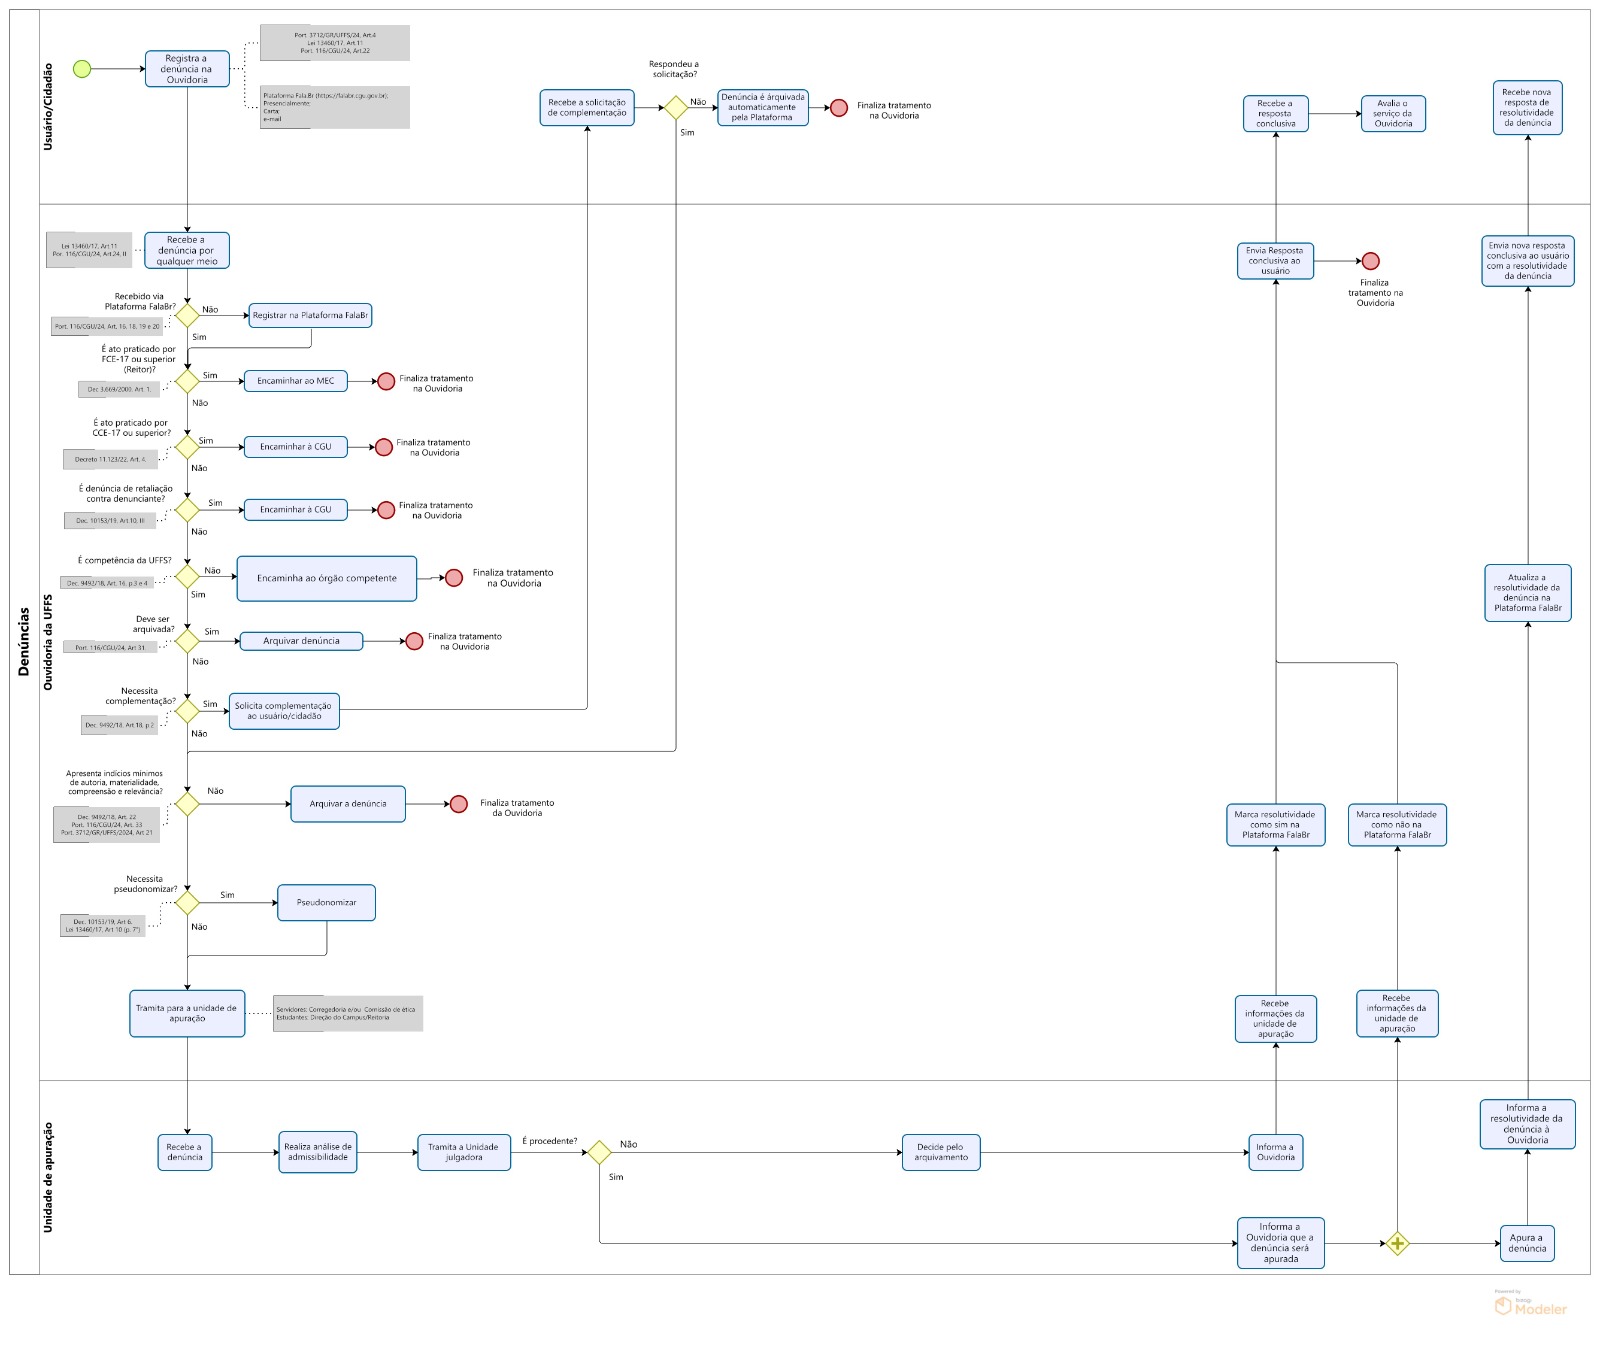The image size is (1600, 1362).
Task: Click the green start event circle
Action: 82,69
